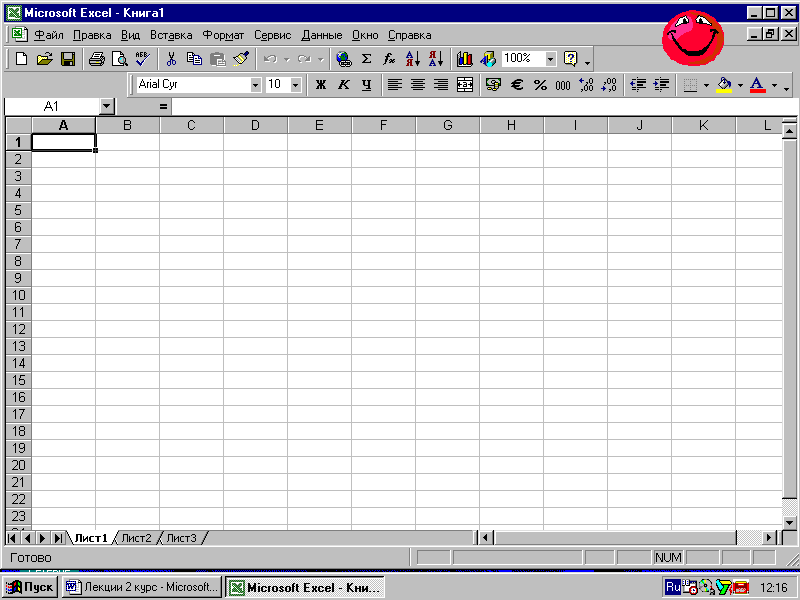Switch to Лекции 2 курс taskbar button
The height and width of the screenshot is (600, 800).
pyautogui.click(x=142, y=587)
